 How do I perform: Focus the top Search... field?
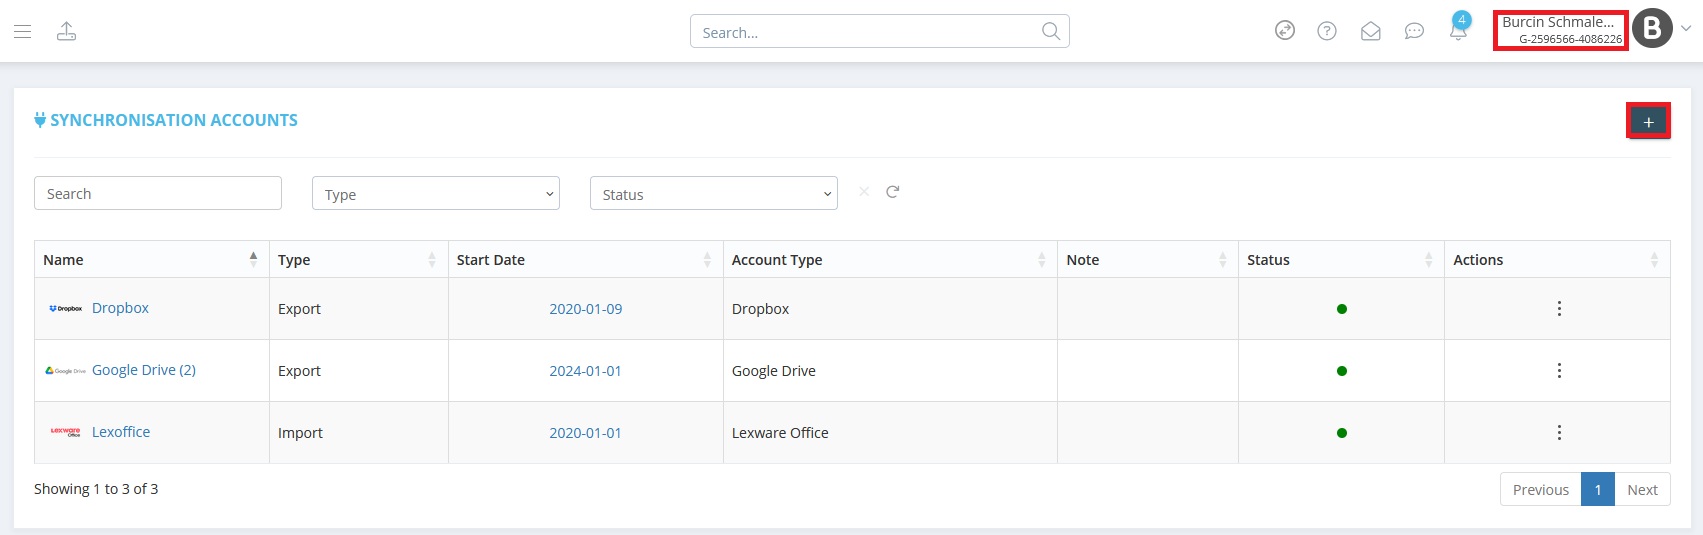(880, 32)
